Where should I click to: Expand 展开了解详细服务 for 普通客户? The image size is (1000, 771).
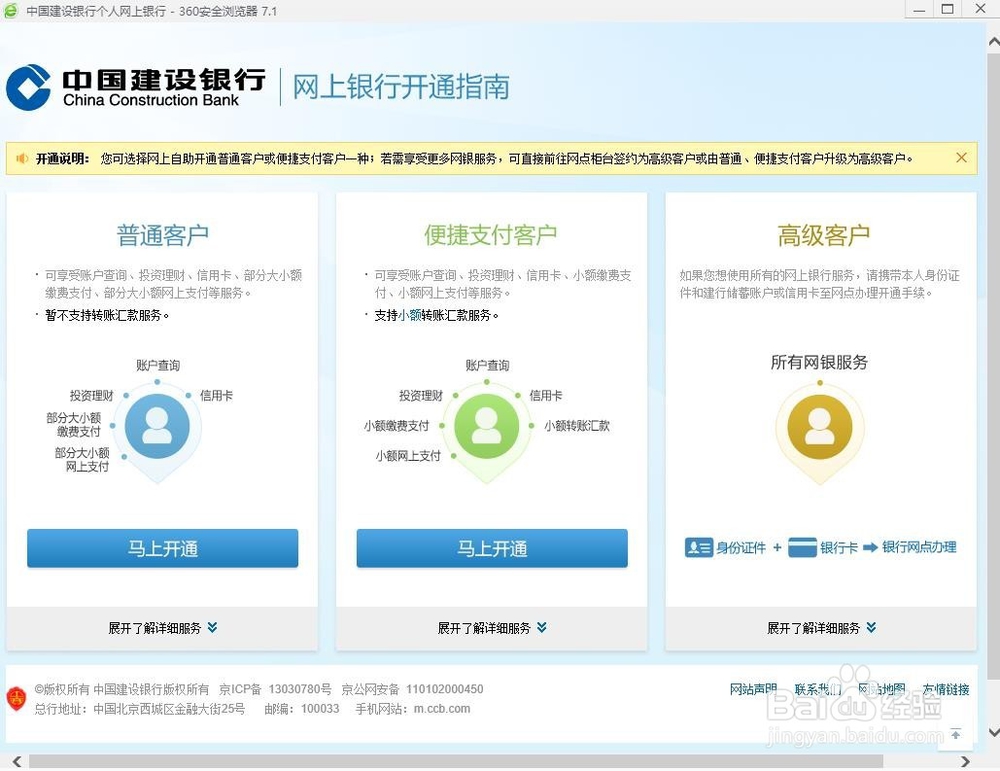click(163, 628)
